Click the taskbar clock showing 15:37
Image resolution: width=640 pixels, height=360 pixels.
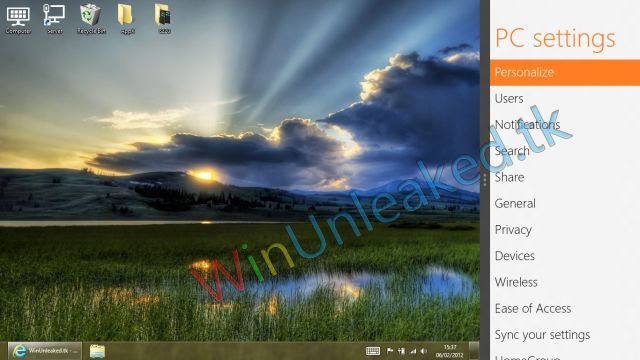pos(449,351)
